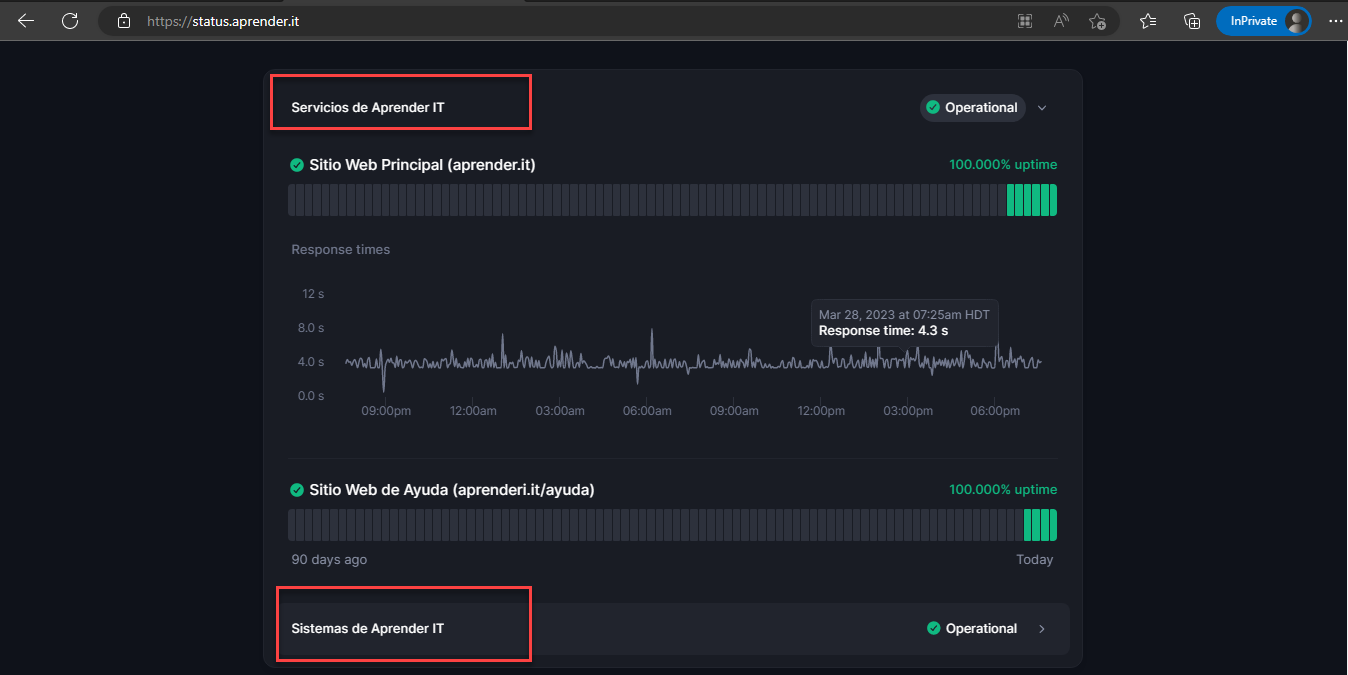Screen dimensions: 1348x675
Task: Add this page to favorites
Action: point(1097,21)
